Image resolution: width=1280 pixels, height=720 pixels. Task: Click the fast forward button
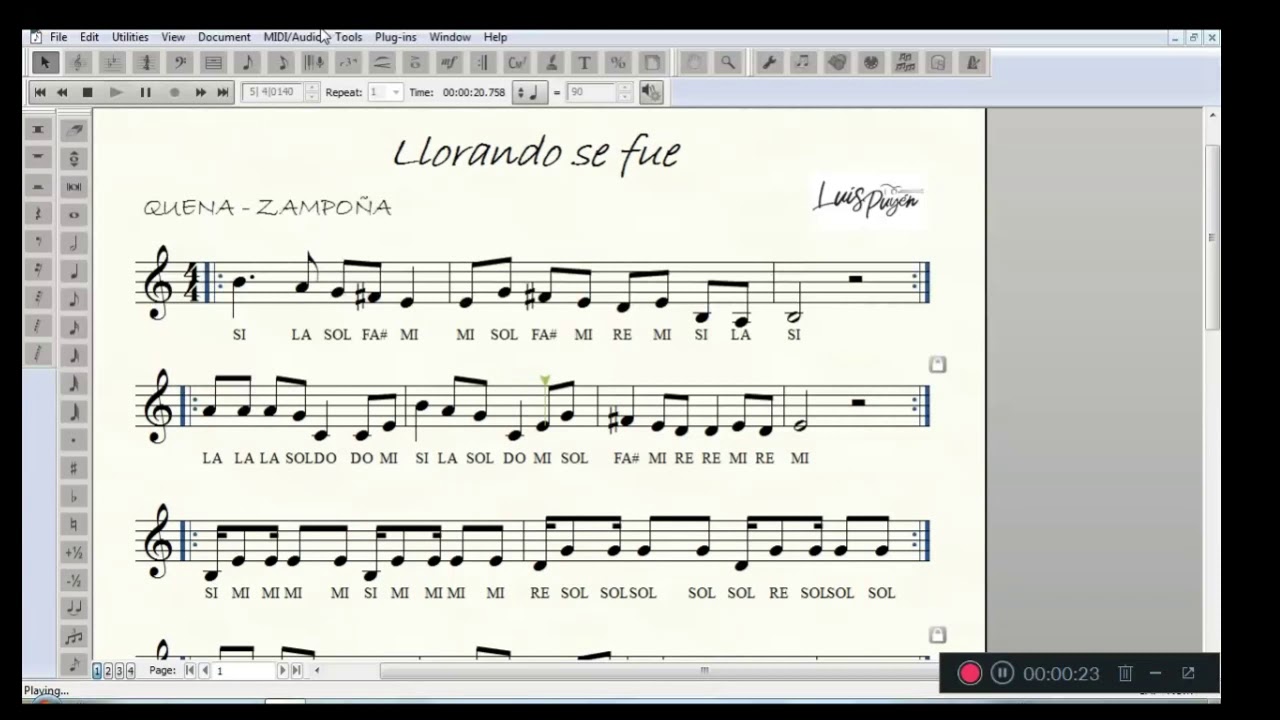pyautogui.click(x=201, y=92)
